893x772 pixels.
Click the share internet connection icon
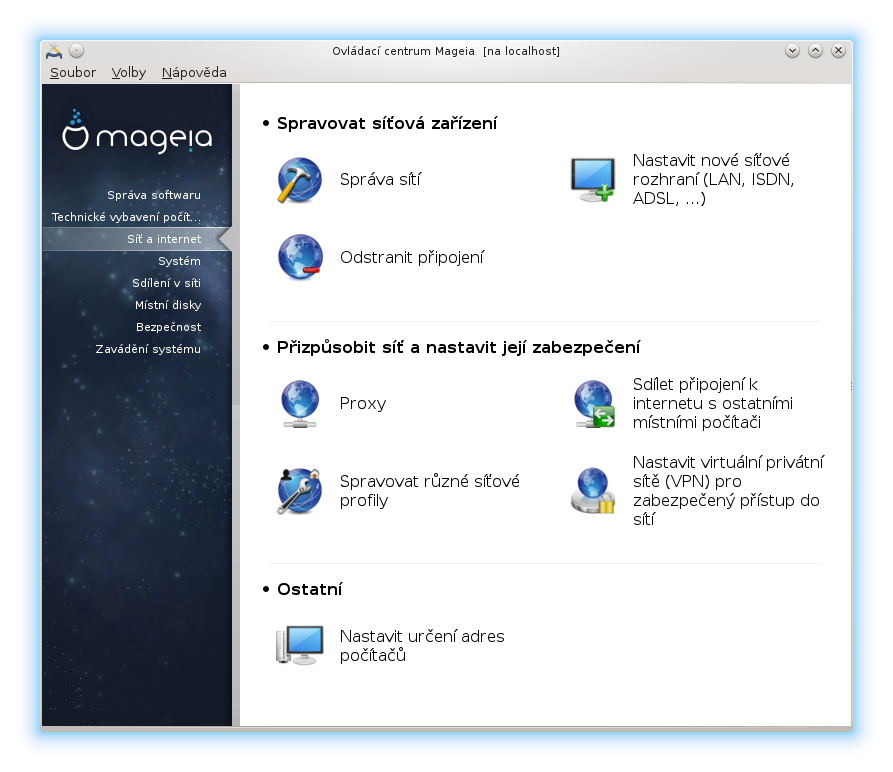click(592, 404)
